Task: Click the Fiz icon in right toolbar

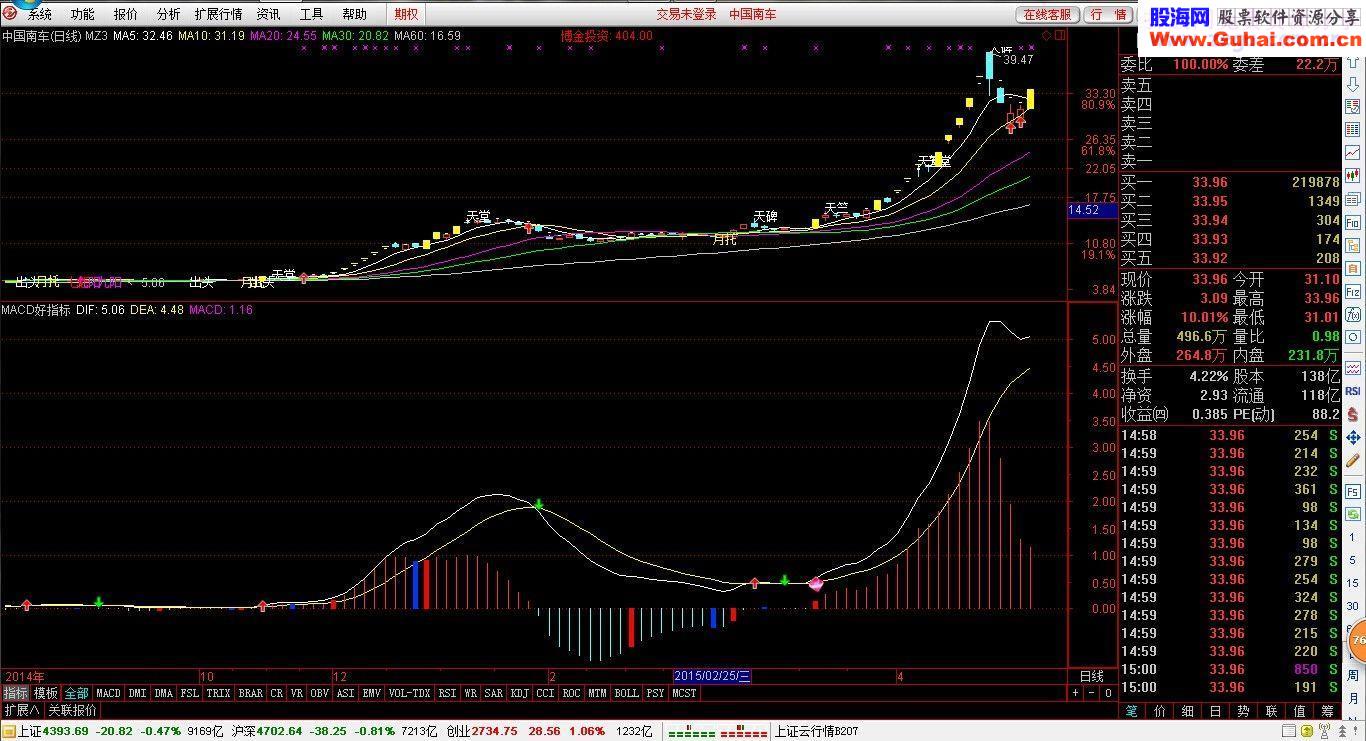Action: coord(1353,292)
